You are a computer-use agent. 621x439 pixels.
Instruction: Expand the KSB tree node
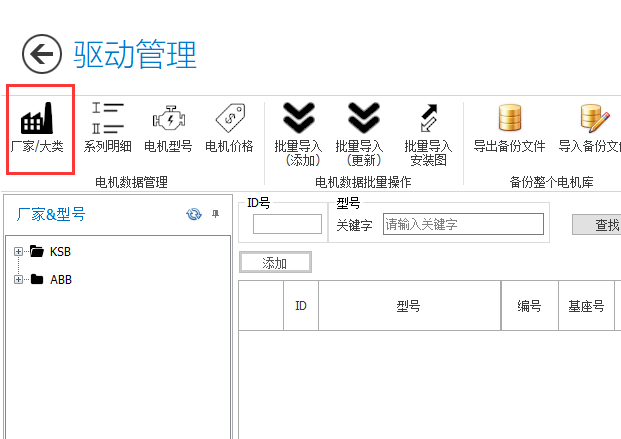tap(18, 251)
